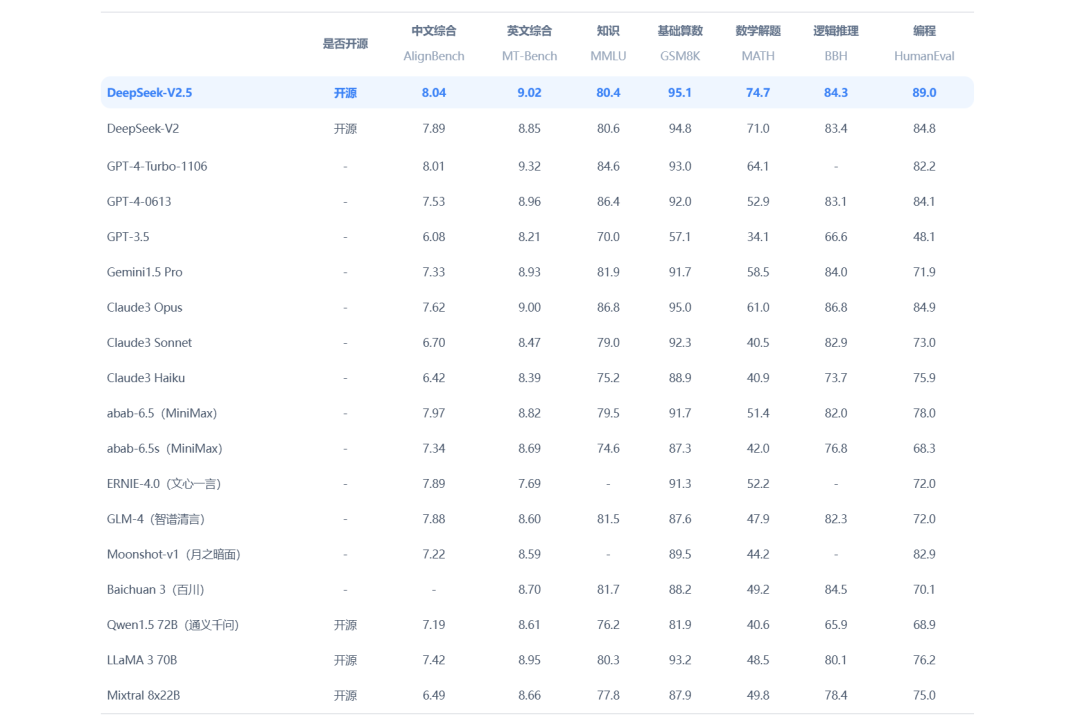
Task: Click Gemini1.5 Pro MATH value 58.5
Action: tap(758, 271)
